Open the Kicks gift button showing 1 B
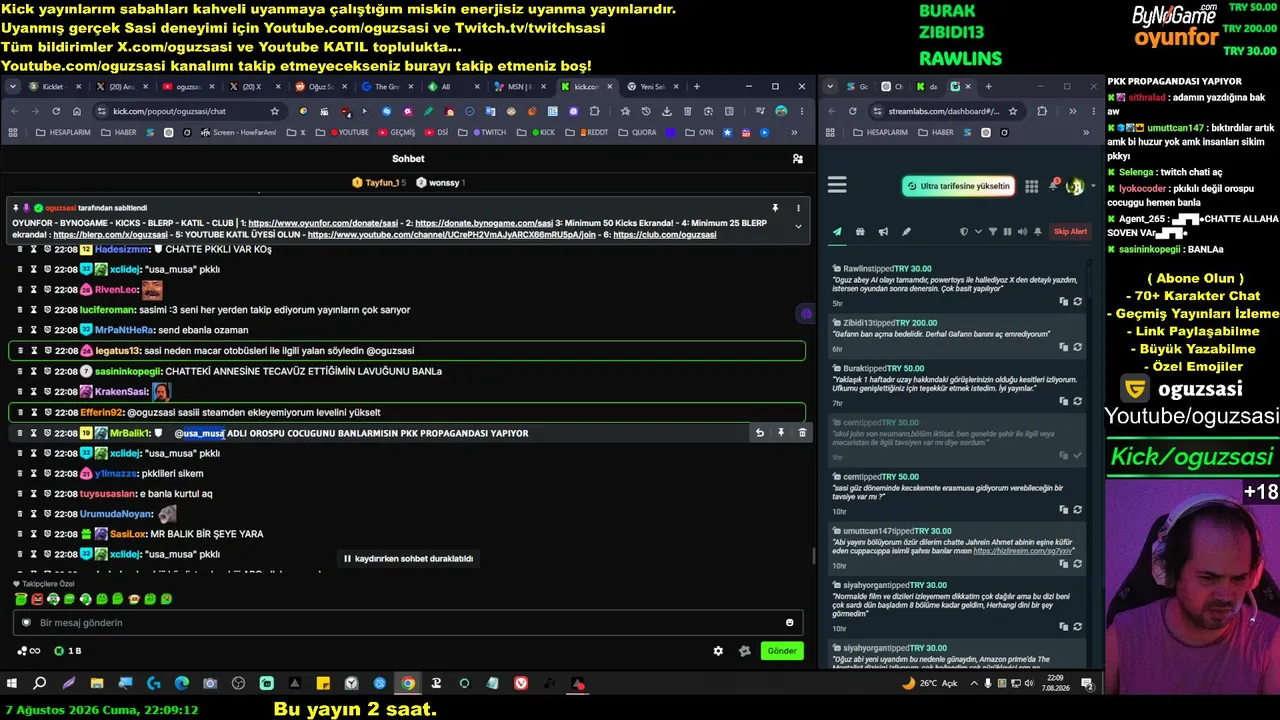 tap(68, 651)
